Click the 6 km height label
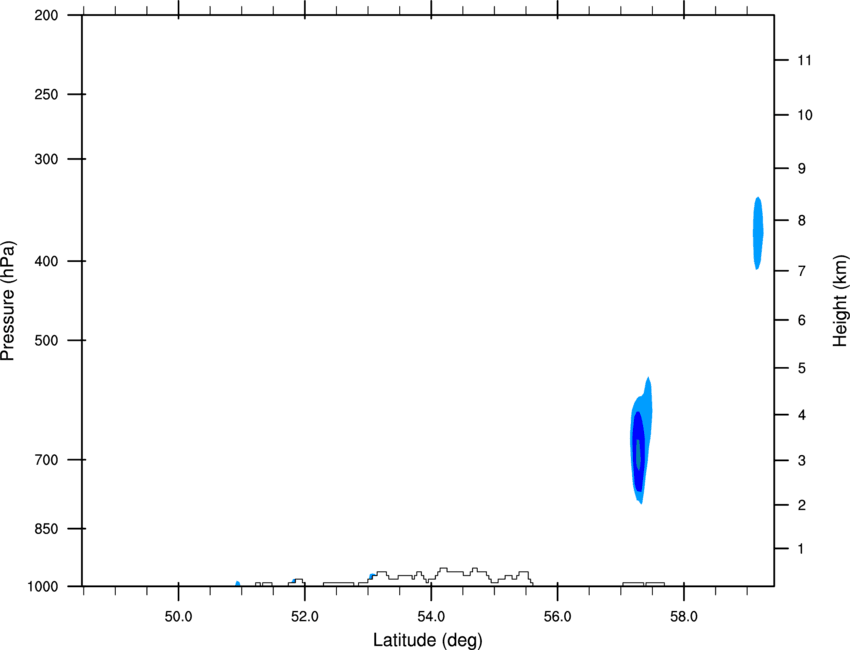The width and height of the screenshot is (850, 650). point(802,320)
